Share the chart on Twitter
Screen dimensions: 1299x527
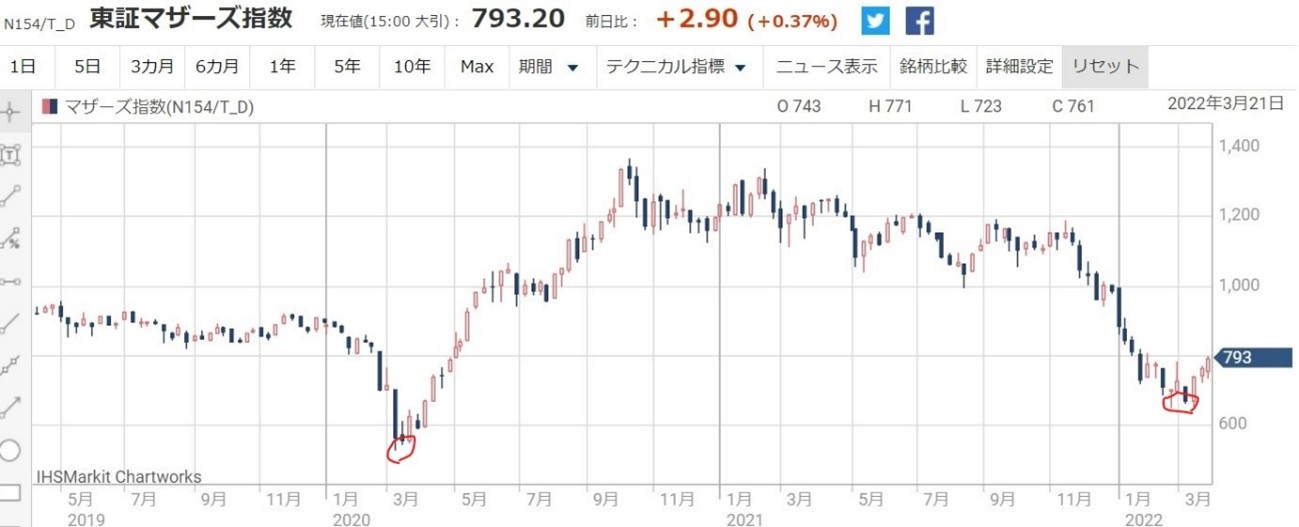point(875,20)
